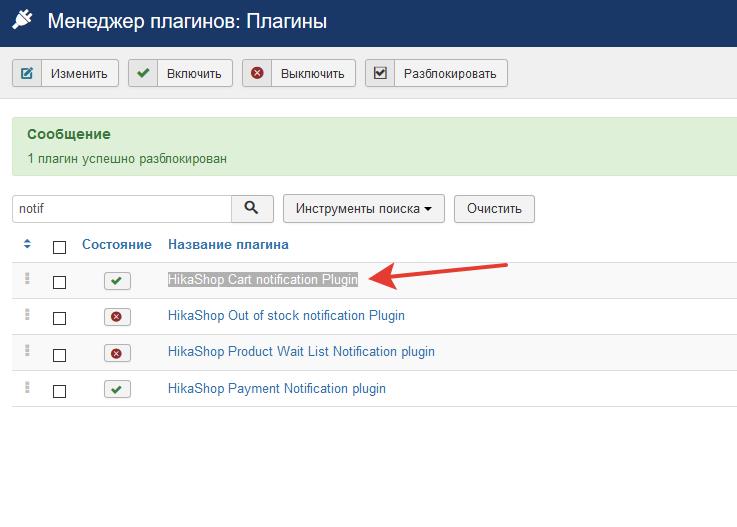Click the Очистить clear button
The height and width of the screenshot is (527, 737).
coord(494,208)
